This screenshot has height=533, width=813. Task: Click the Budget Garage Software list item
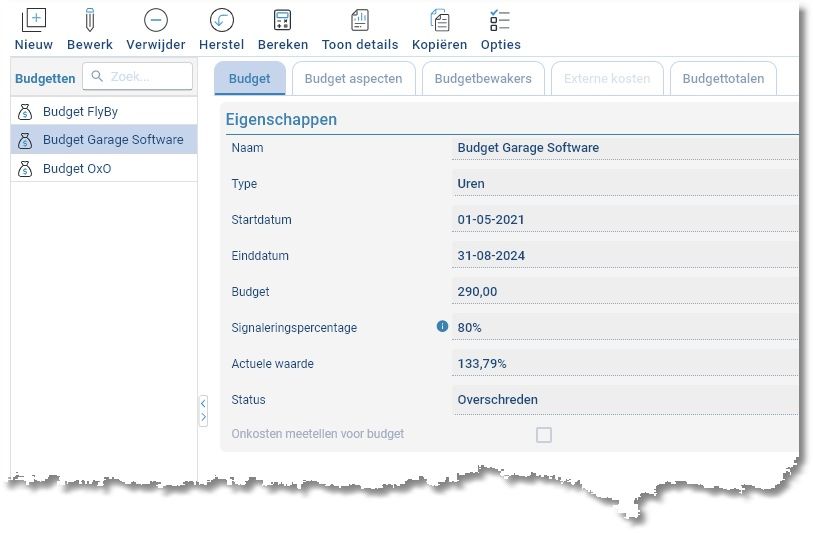[x=113, y=140]
